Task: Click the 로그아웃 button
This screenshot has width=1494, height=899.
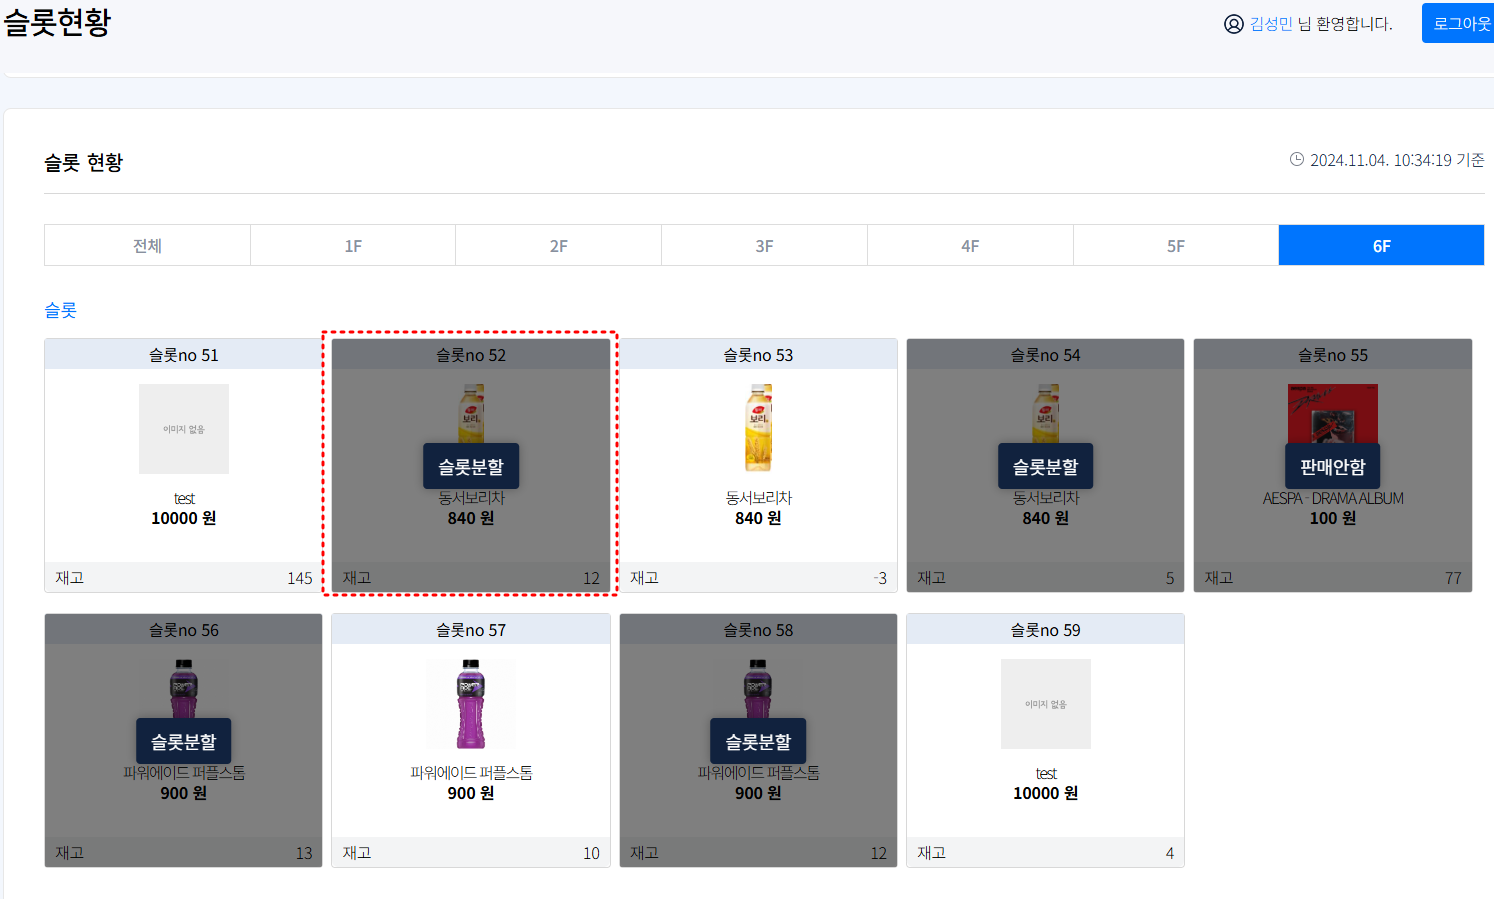Action: 1460,23
